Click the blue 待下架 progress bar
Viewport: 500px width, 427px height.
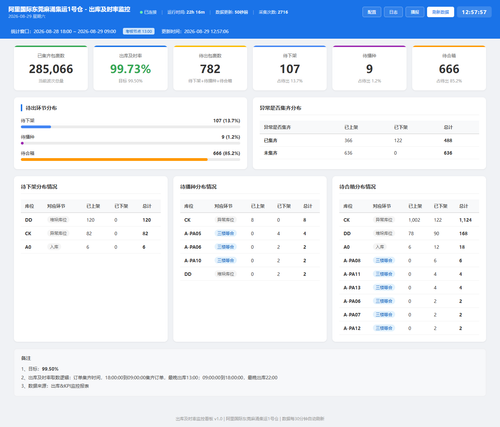36,127
